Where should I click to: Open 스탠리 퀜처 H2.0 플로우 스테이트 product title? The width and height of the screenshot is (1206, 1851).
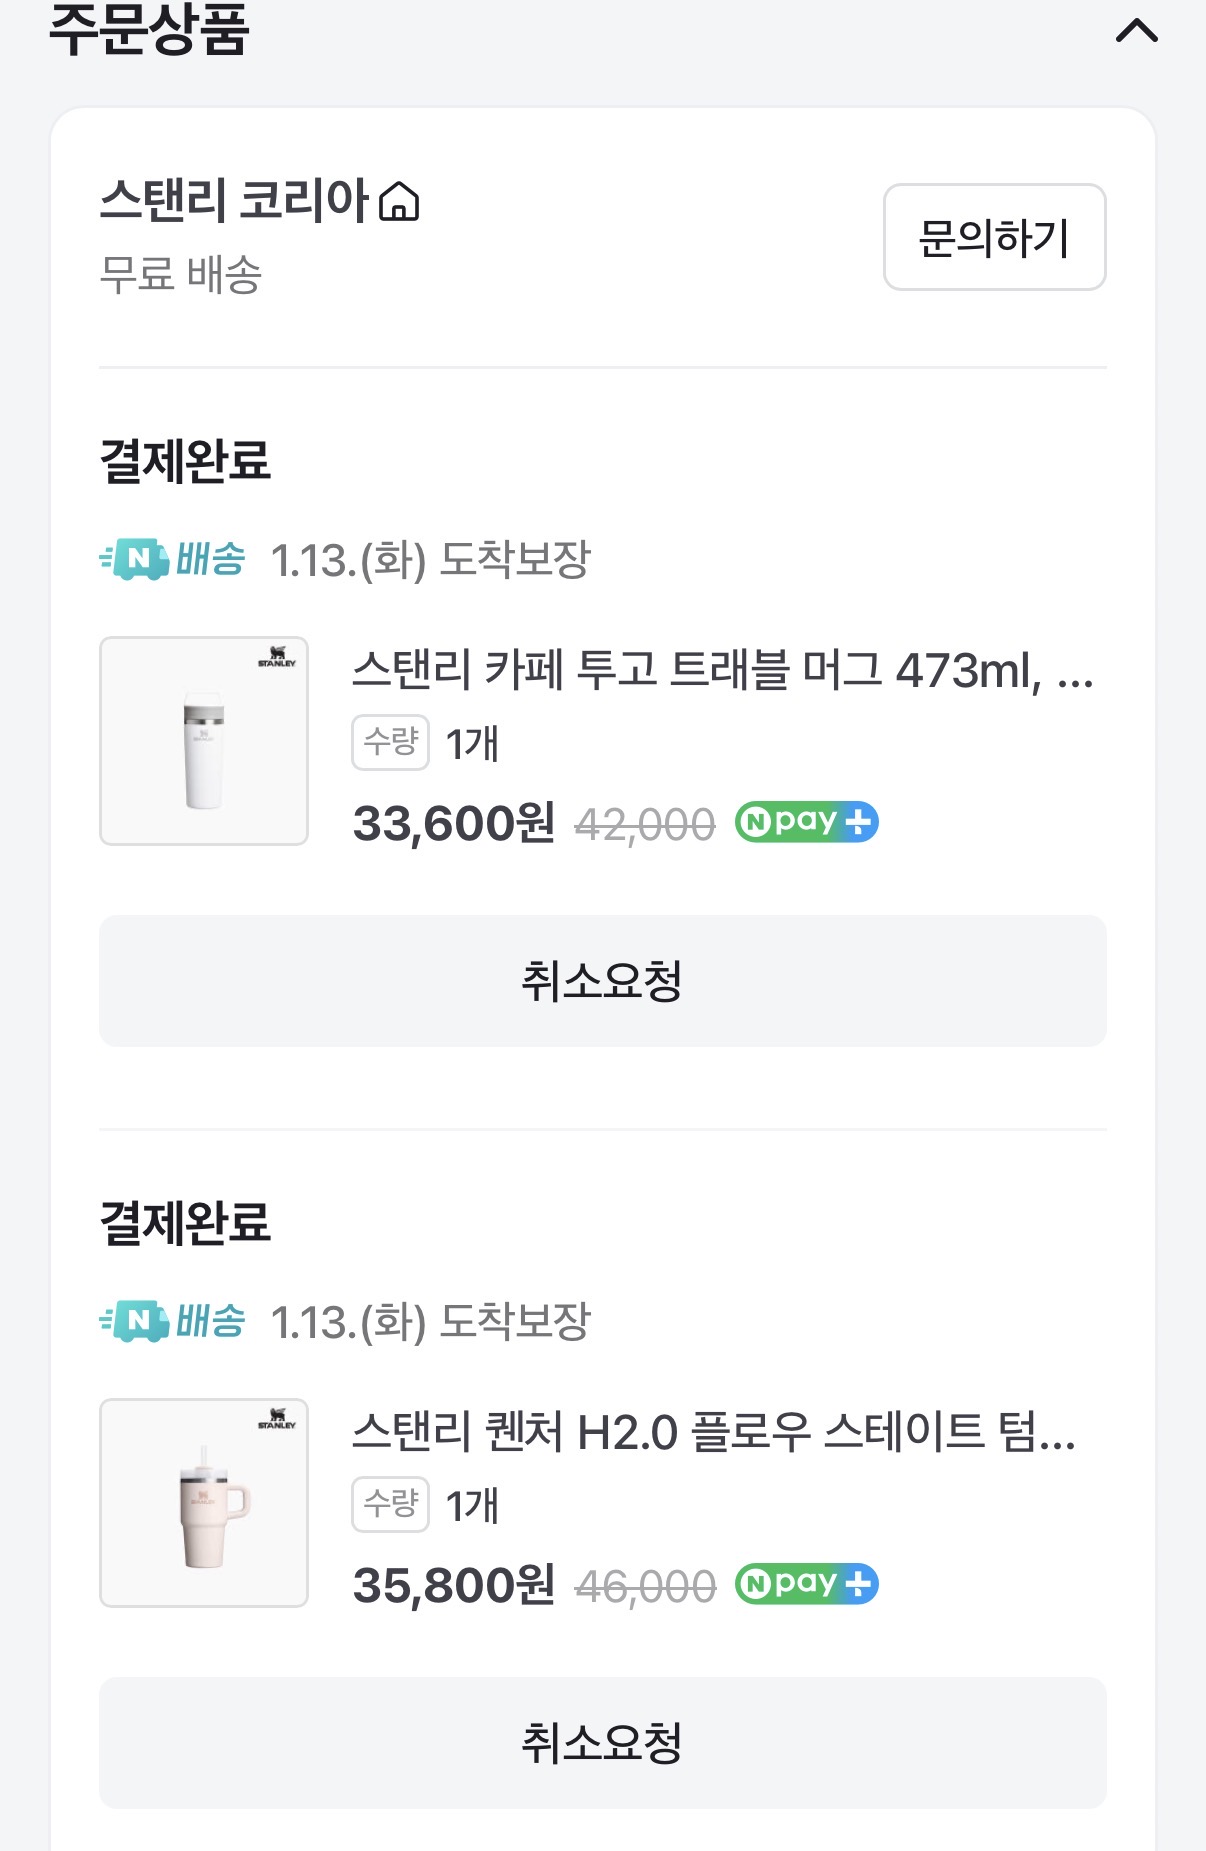(714, 1432)
